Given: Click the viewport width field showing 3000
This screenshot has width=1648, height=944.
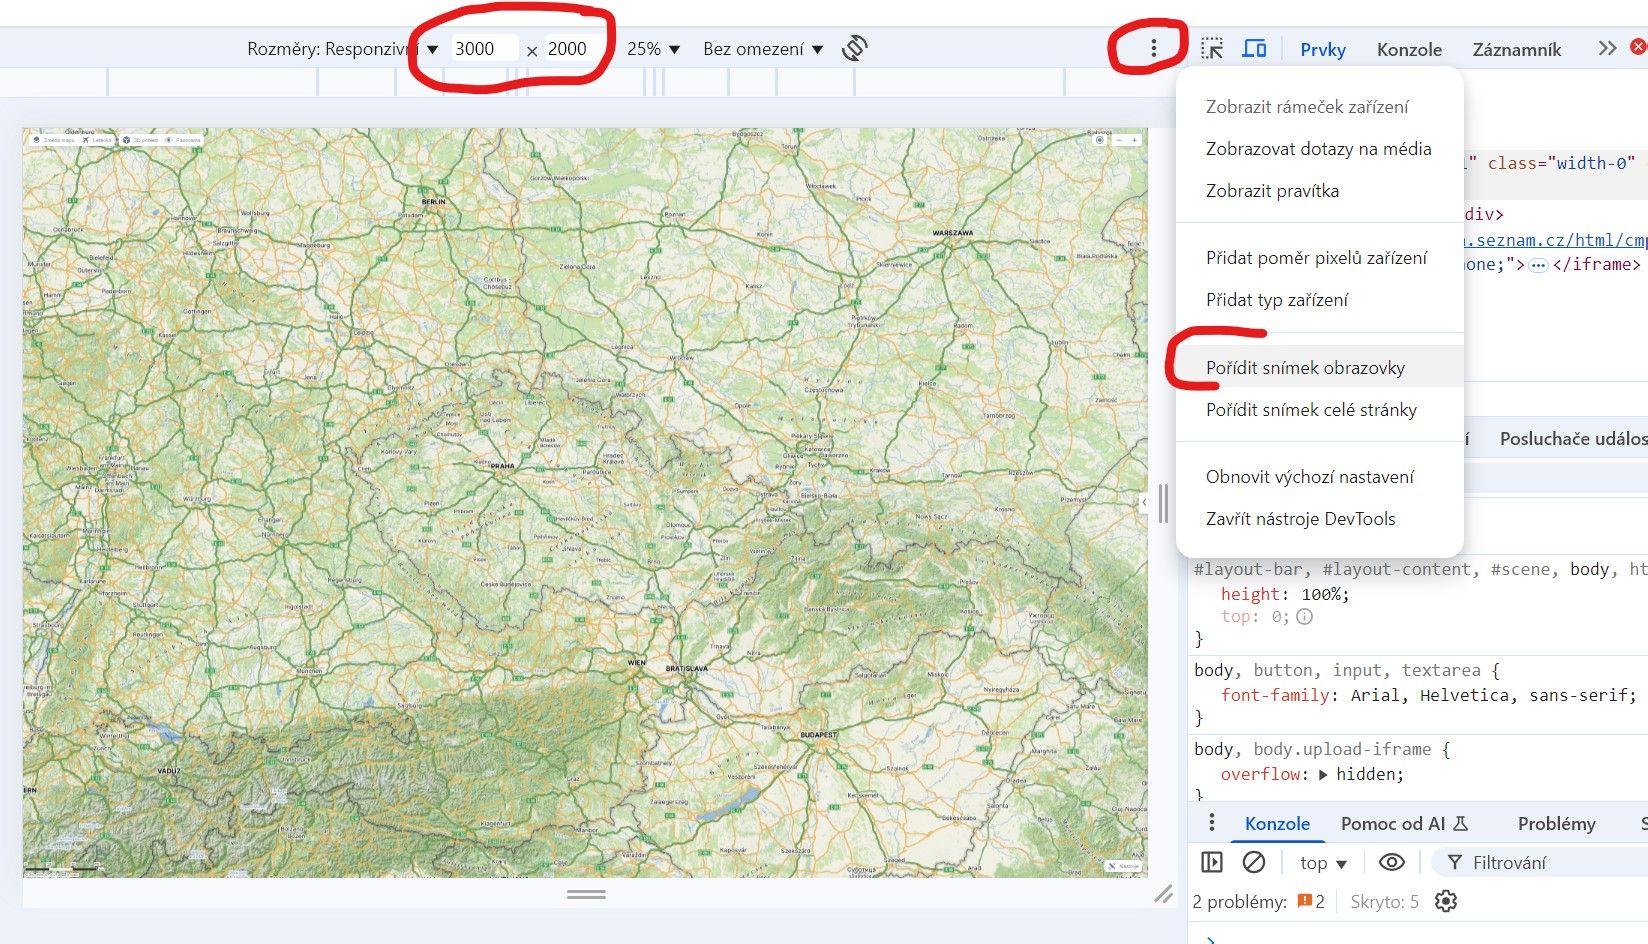Looking at the screenshot, I should [484, 48].
